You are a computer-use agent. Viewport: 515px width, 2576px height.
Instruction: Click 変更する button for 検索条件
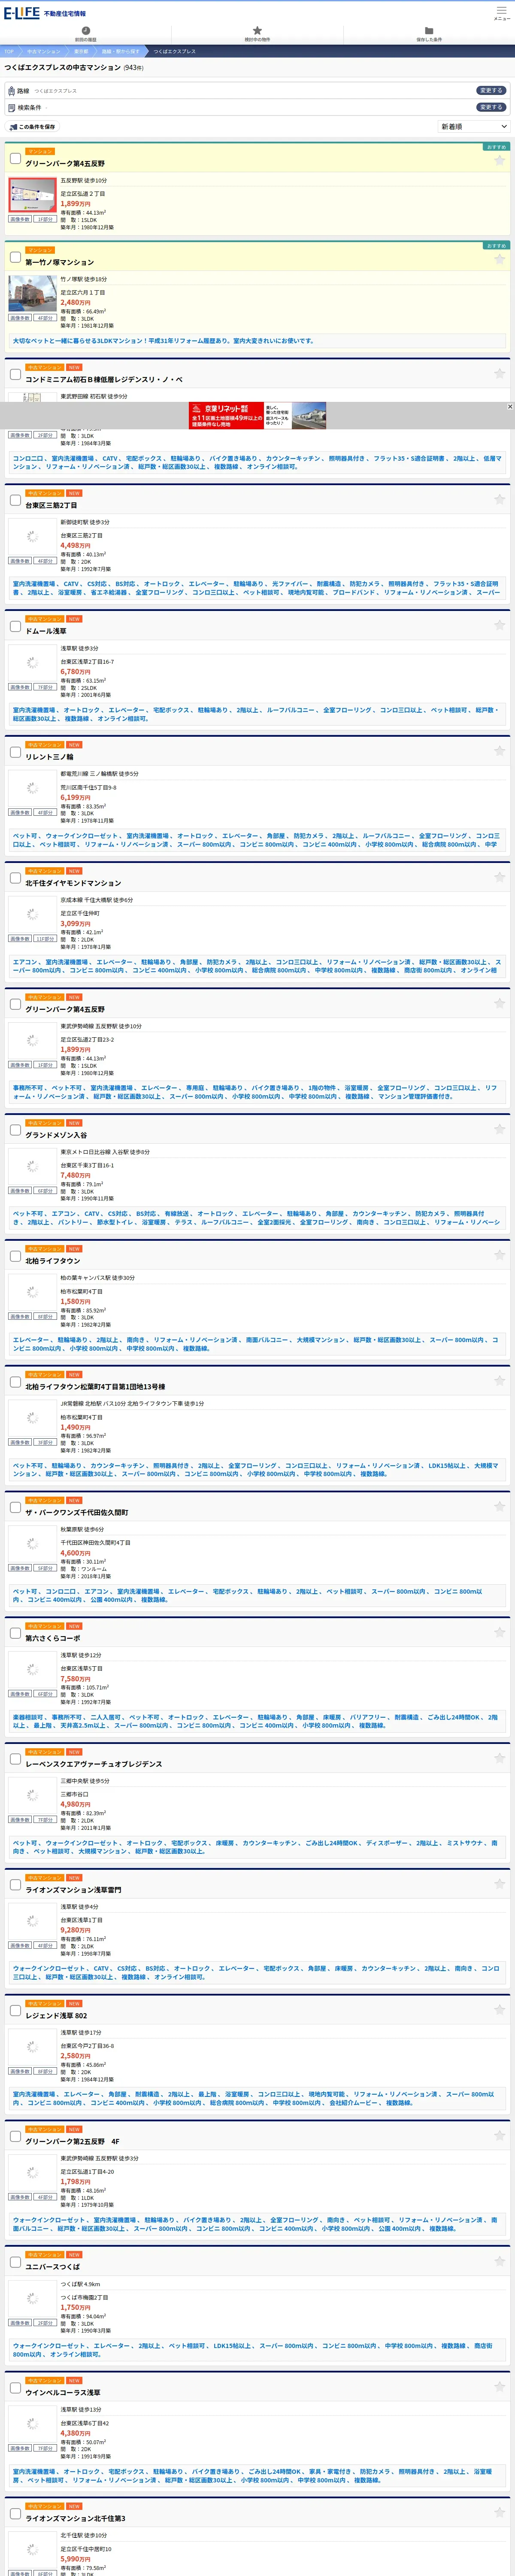pos(491,107)
